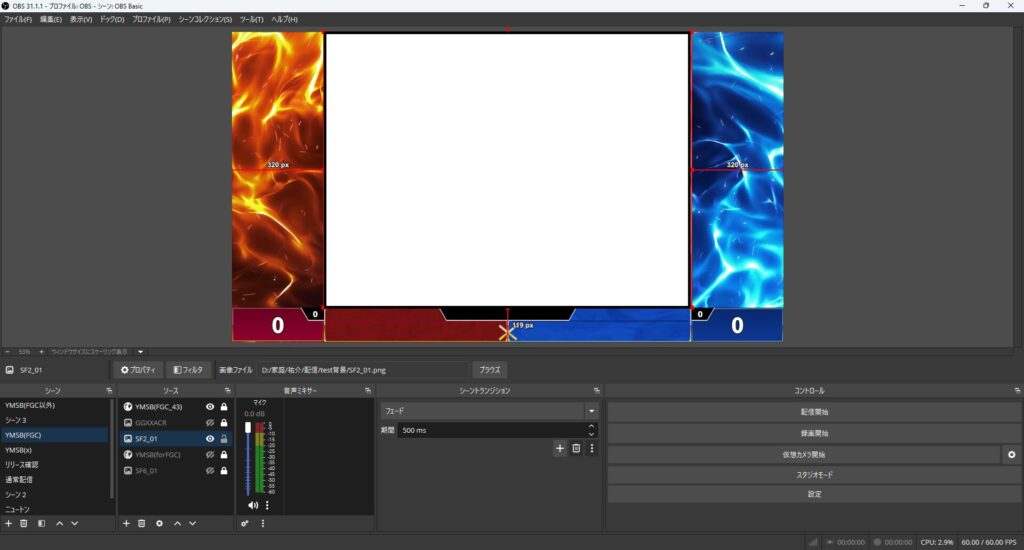Open the ヘルプ(H) menu
This screenshot has height=550, width=1024.
284,20
